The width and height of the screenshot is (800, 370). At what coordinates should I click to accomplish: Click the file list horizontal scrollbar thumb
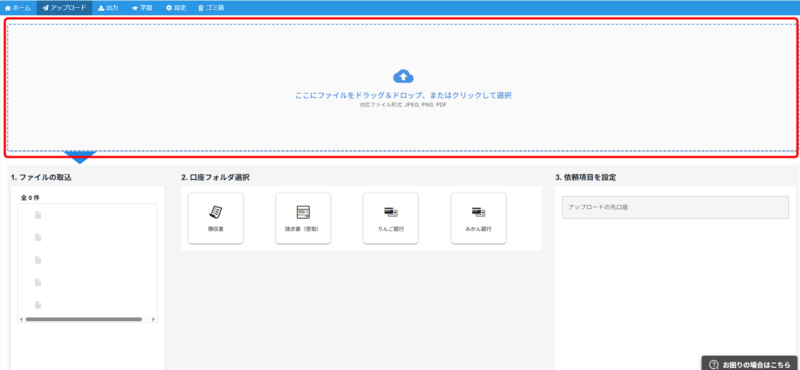pyautogui.click(x=84, y=319)
